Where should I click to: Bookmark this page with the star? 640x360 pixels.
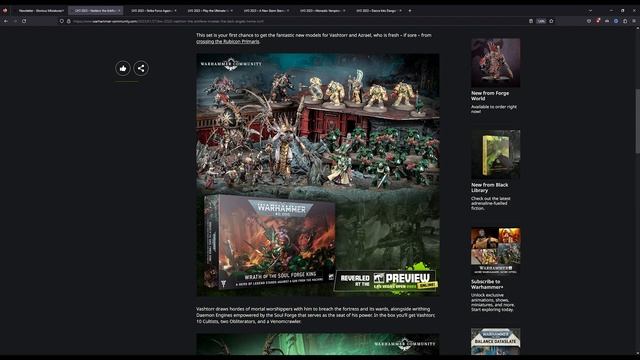point(551,21)
